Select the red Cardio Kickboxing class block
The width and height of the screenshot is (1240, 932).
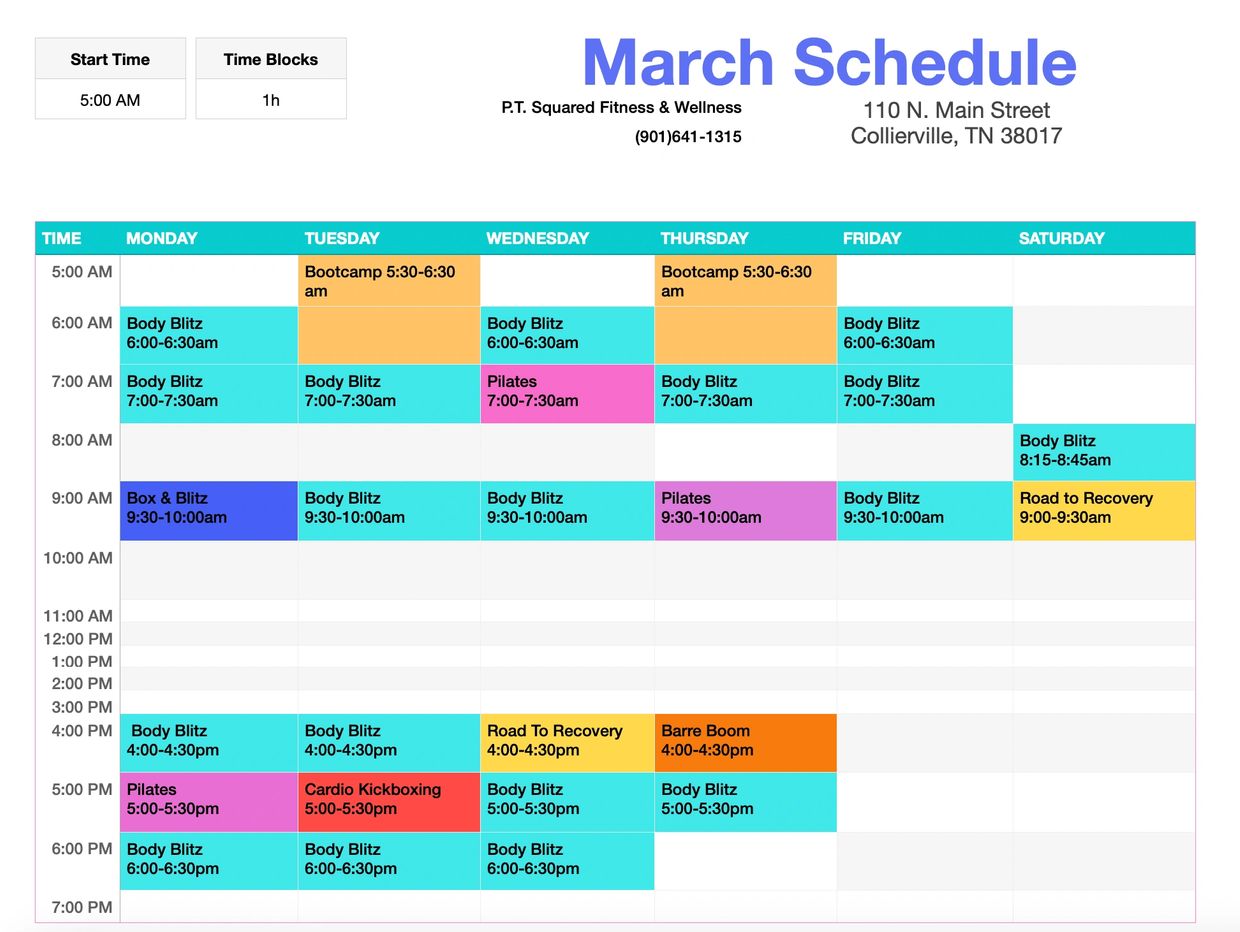tap(389, 801)
